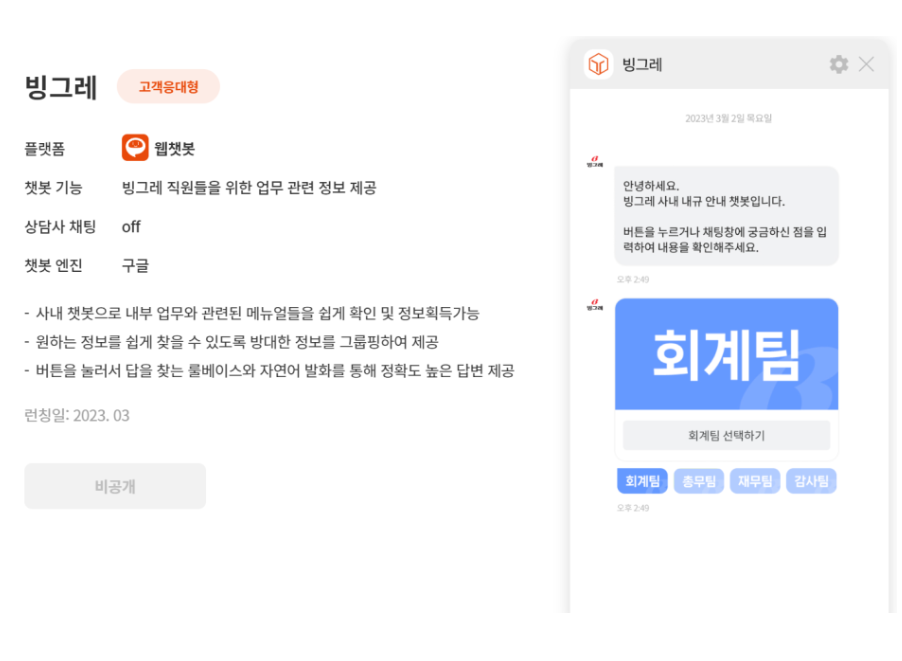Image resolution: width=902 pixels, height=661 pixels.
Task: Click the blue 회계팀 card image
Action: pos(727,354)
